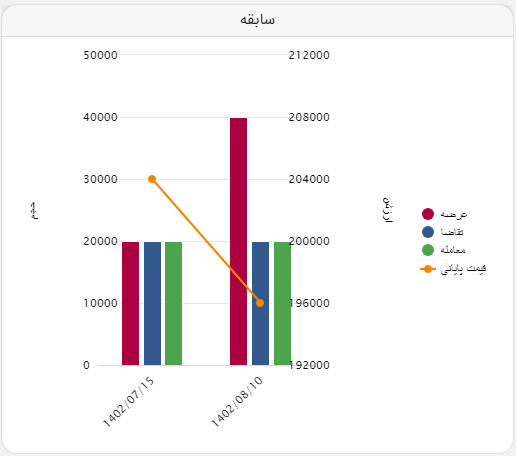Click the 1402/07/15 date axis label

129,402
